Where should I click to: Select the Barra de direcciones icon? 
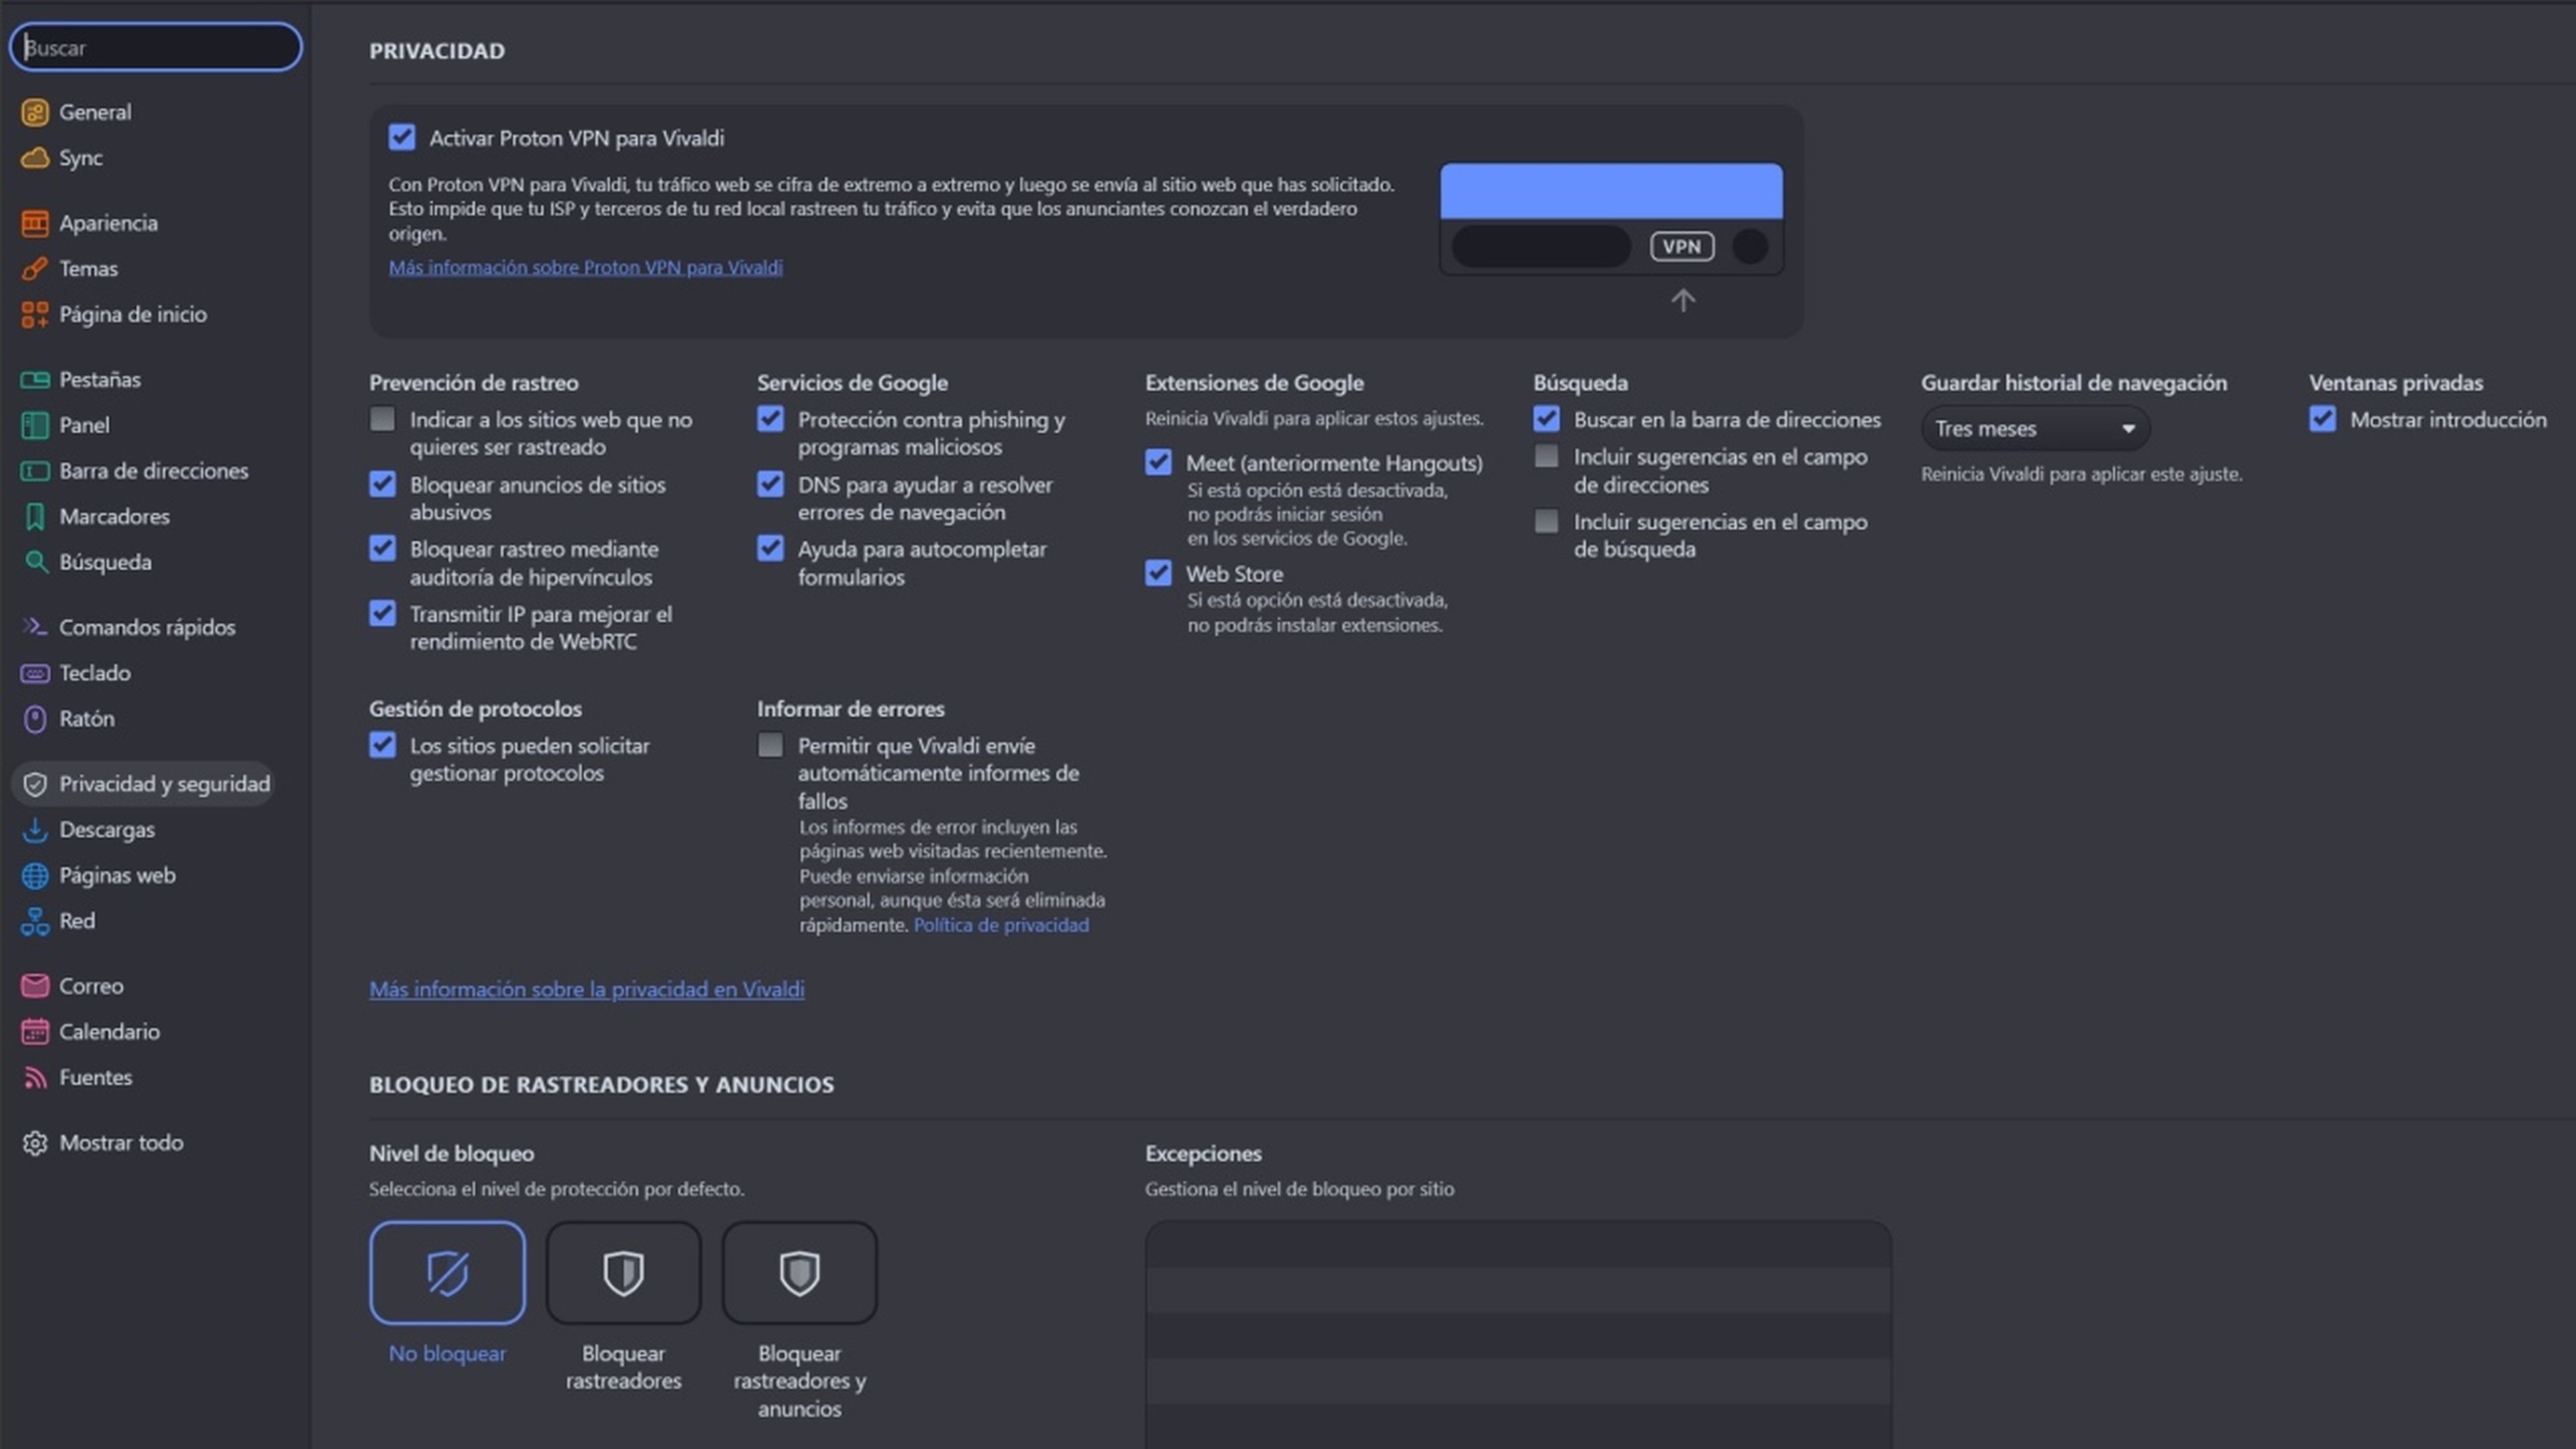point(35,471)
